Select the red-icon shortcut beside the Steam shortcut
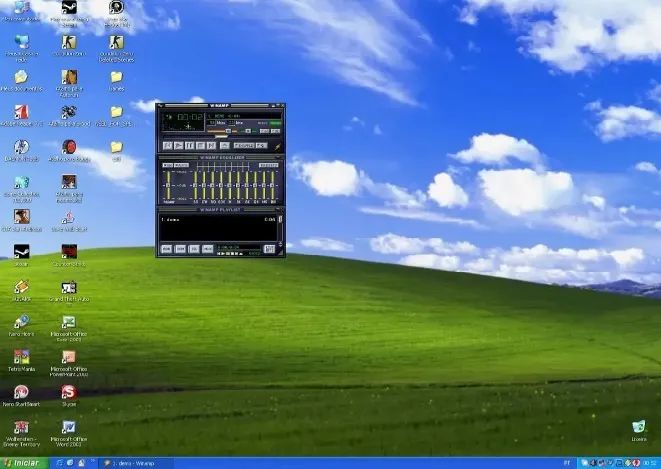The width and height of the screenshot is (661, 469). coord(69,255)
